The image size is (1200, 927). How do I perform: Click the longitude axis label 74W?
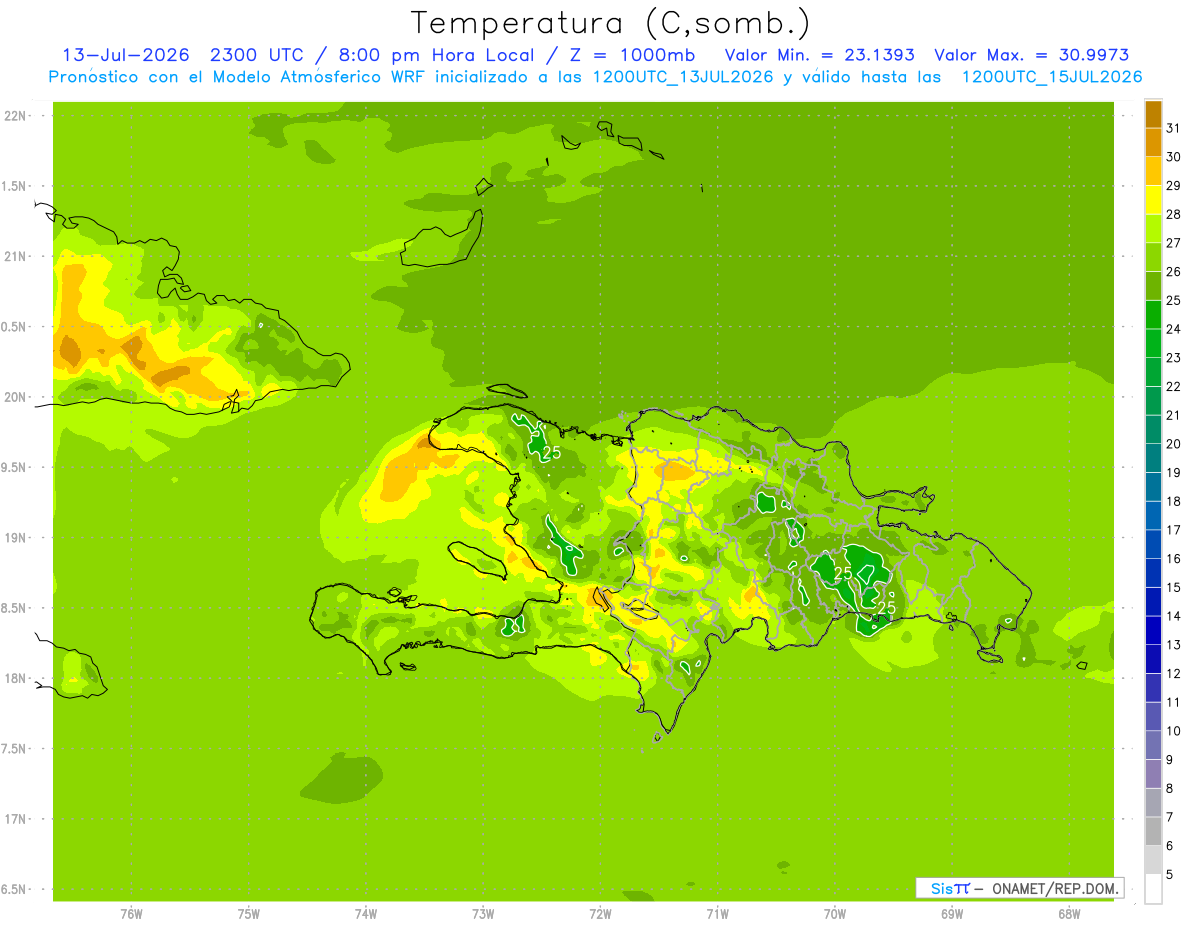point(366,914)
